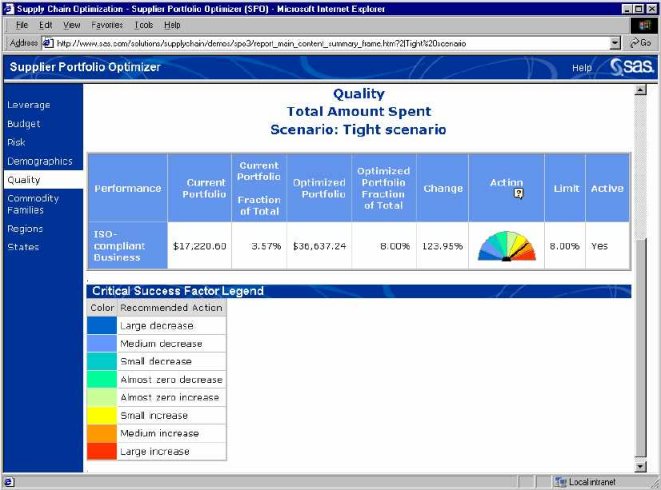This screenshot has width=661, height=490.
Task: Click the scrollbar down arrow
Action: [640, 466]
